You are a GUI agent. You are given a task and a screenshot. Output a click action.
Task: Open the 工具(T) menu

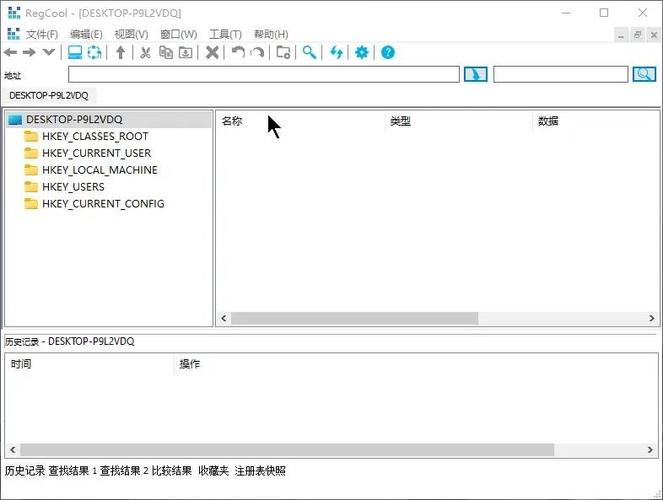pos(225,34)
